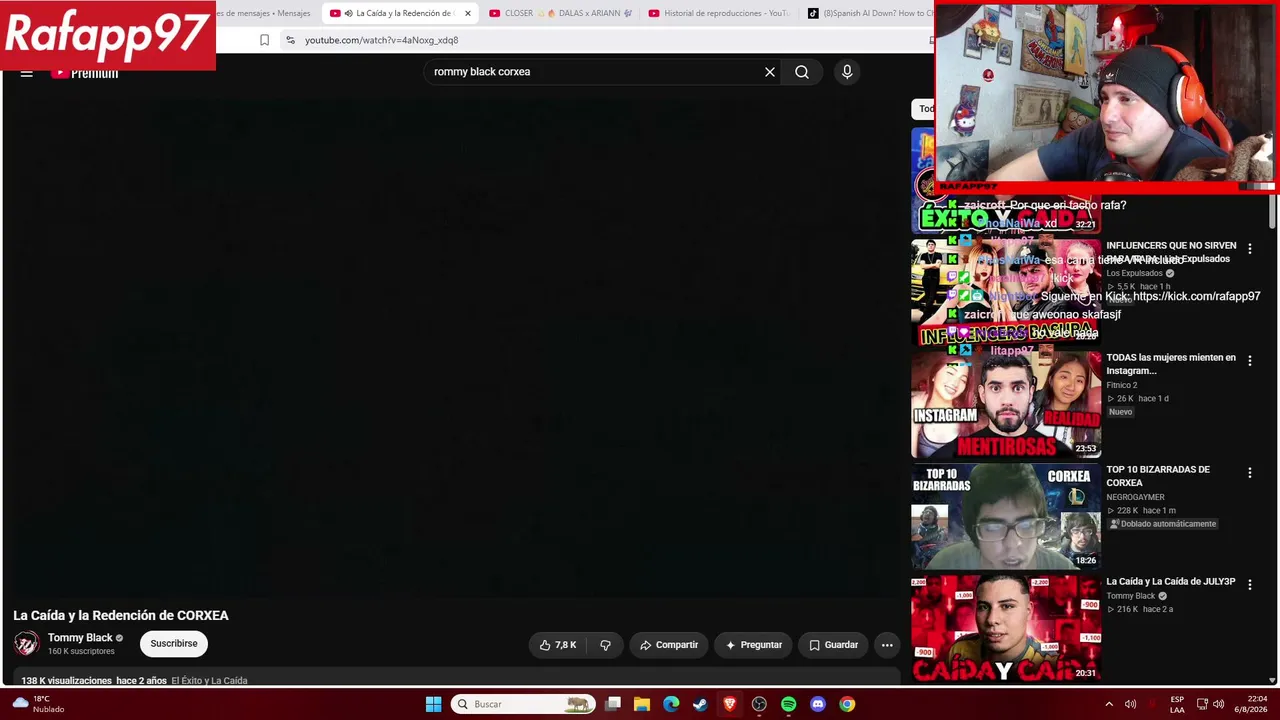Subscribe to Tommy Black with Suscribirse

pos(174,644)
